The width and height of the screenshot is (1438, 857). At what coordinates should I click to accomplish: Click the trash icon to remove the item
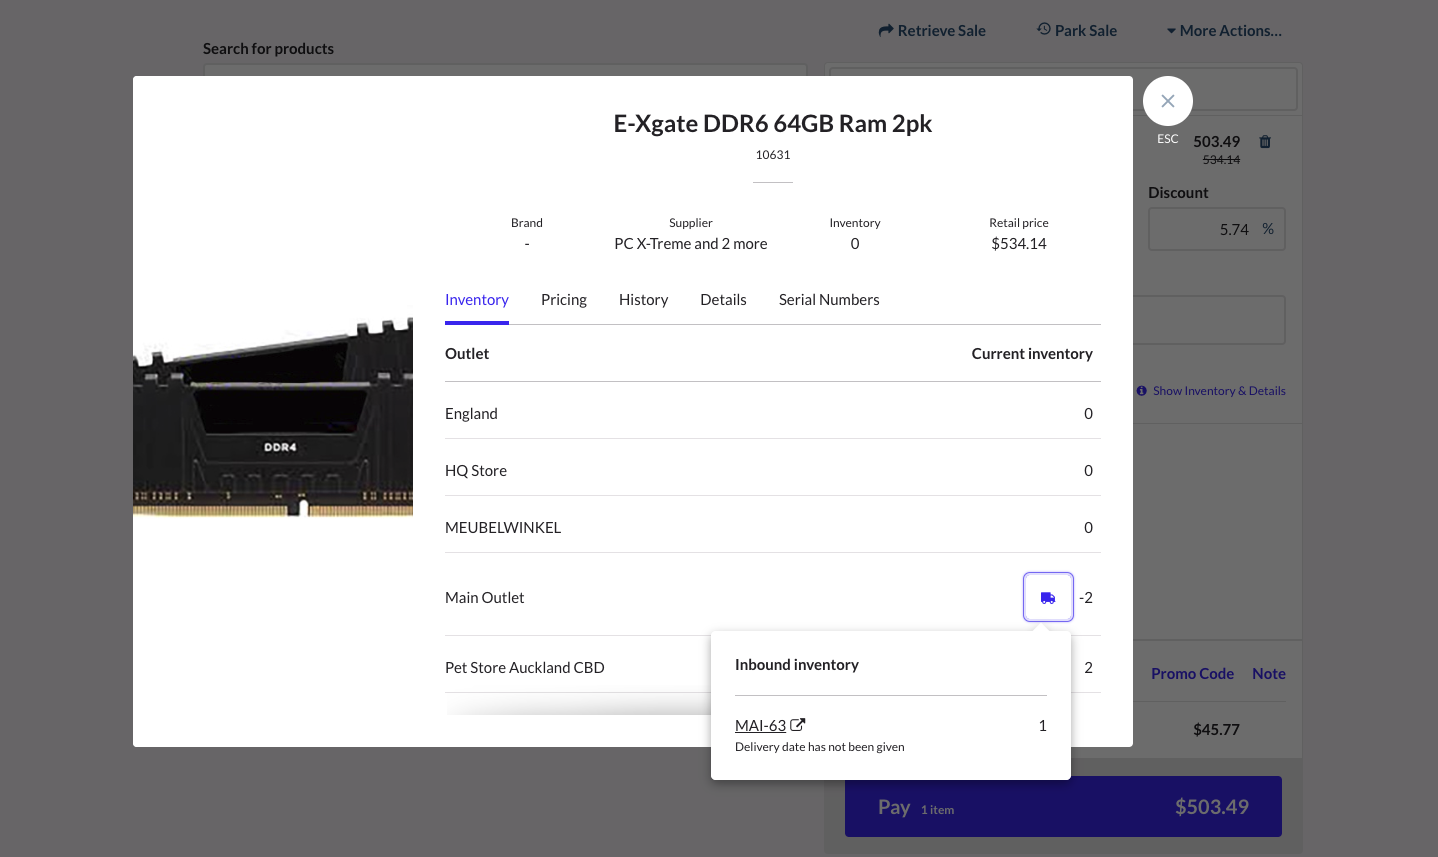coord(1264,142)
